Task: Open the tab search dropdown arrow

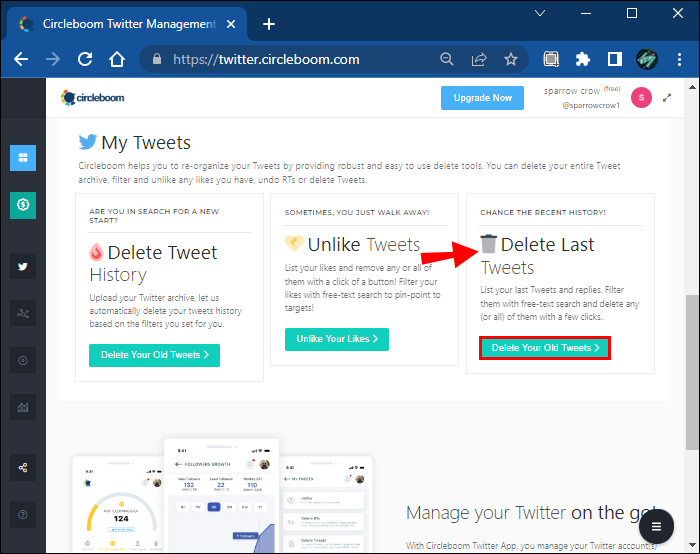Action: point(540,13)
